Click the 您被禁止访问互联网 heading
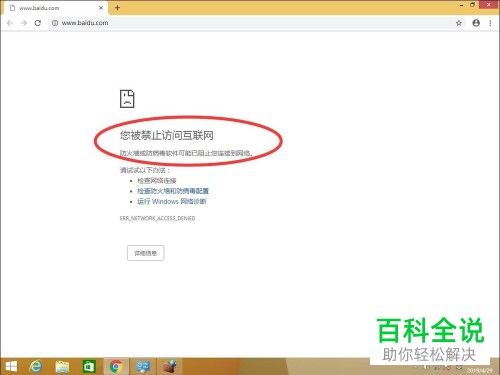 tap(167, 135)
